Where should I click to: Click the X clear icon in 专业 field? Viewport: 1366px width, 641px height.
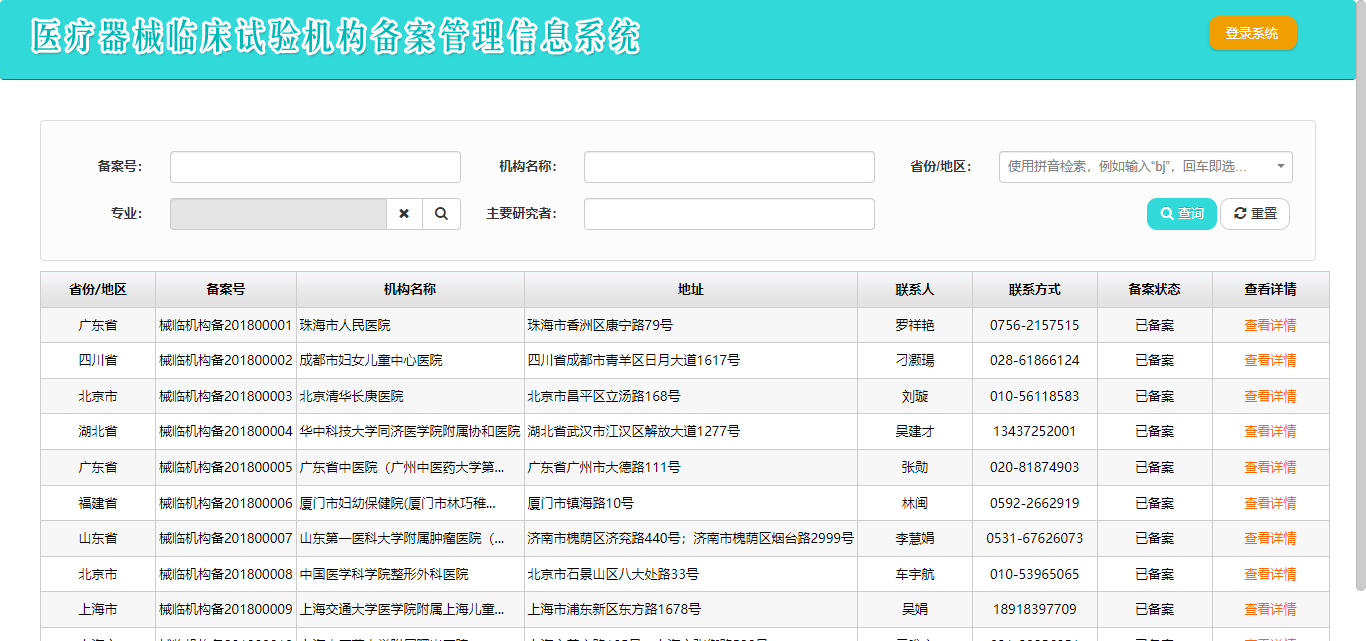click(404, 214)
